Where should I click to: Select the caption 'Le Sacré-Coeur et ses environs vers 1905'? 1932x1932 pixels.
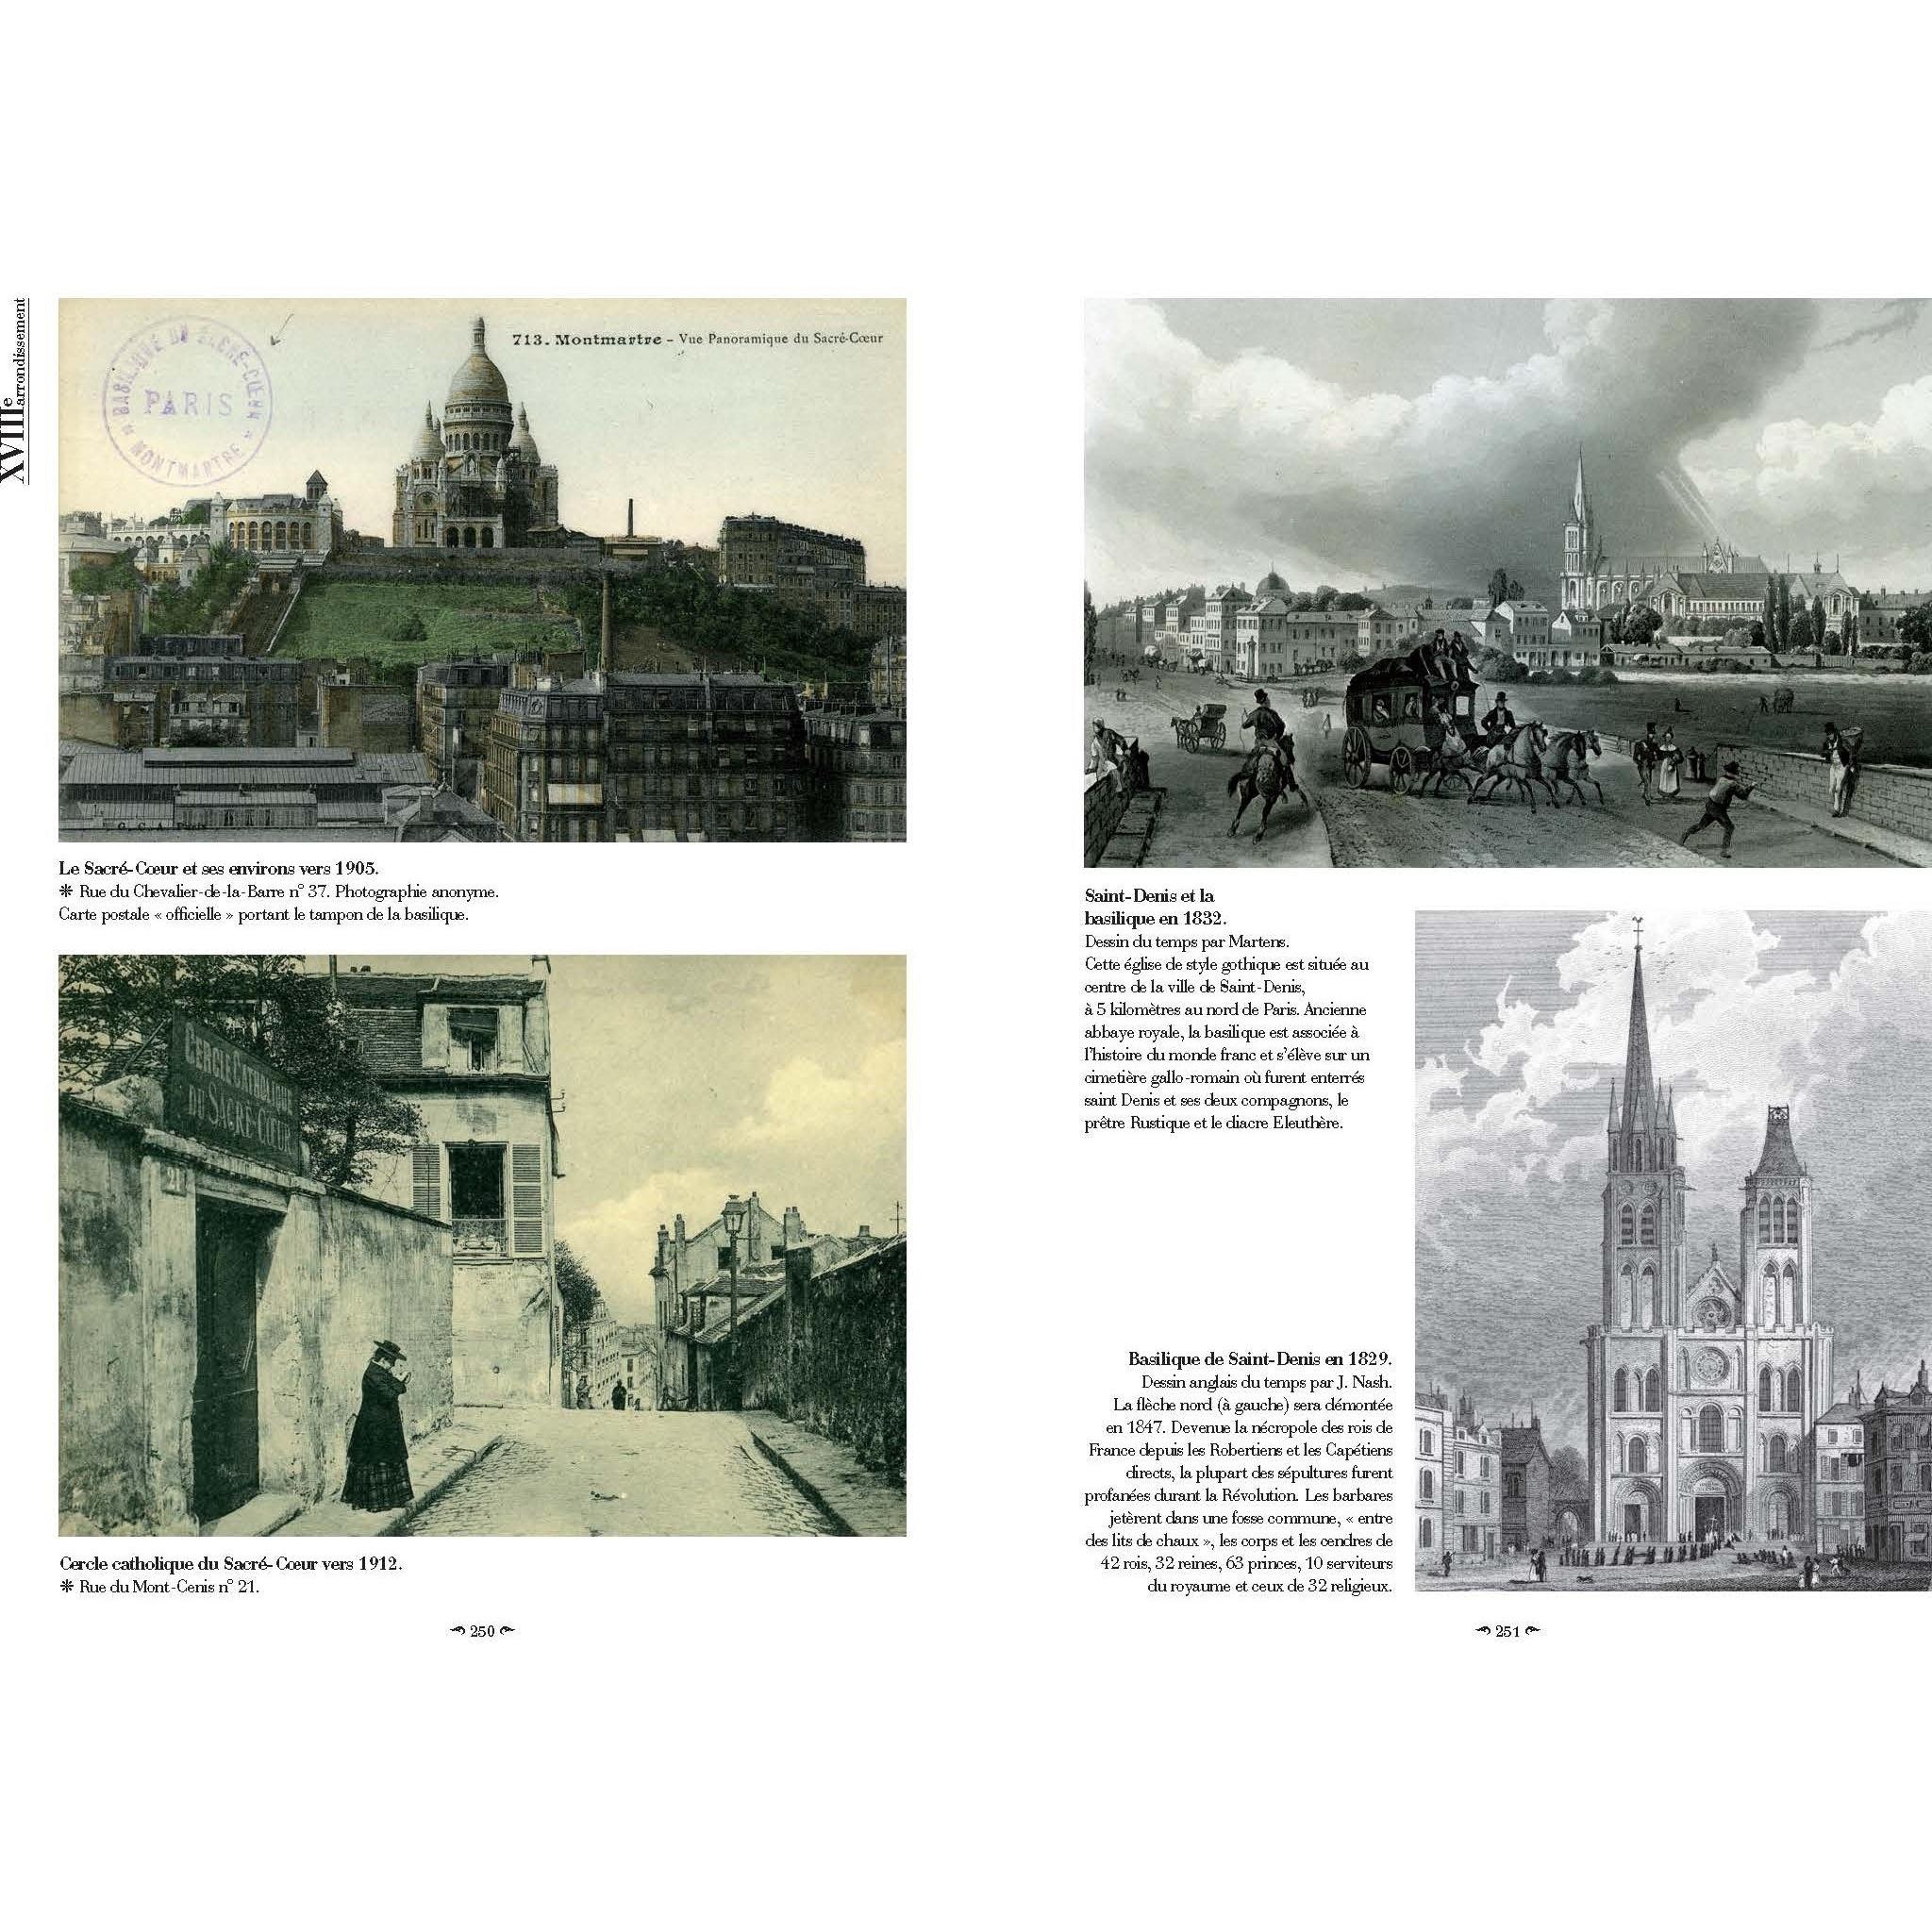pos(219,867)
